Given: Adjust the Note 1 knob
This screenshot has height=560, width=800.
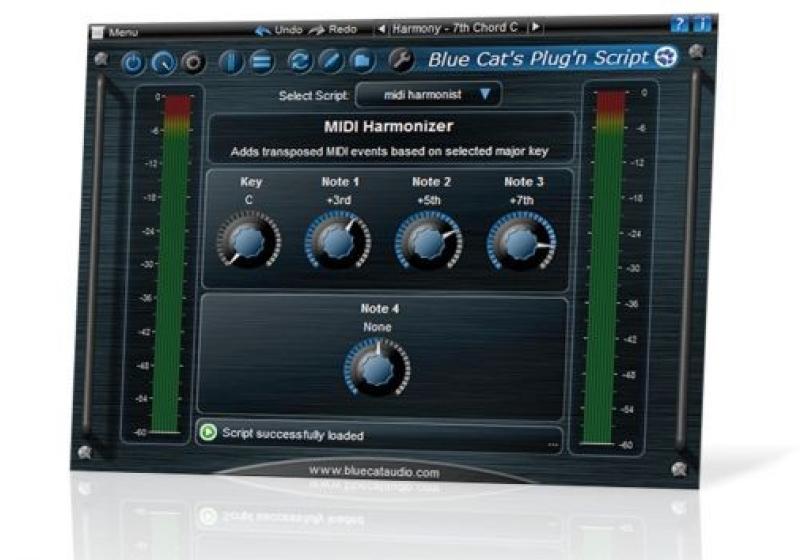Looking at the screenshot, I should click(338, 241).
